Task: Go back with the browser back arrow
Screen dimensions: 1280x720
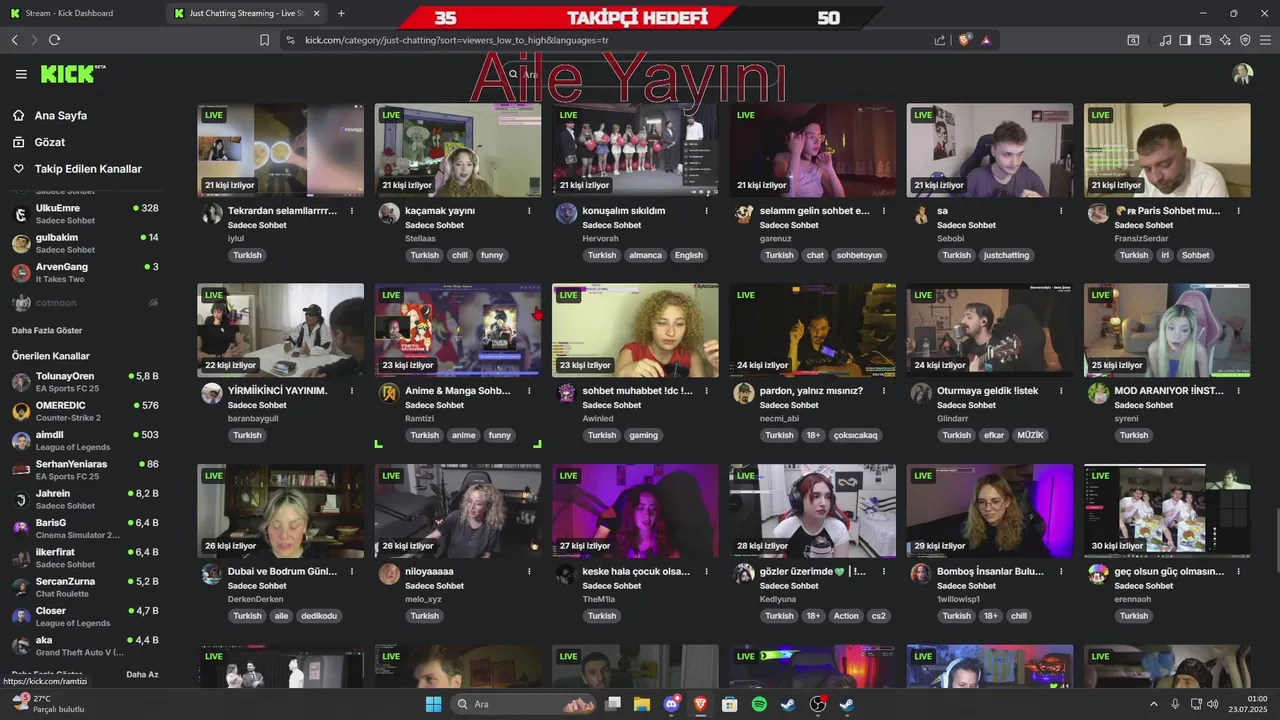Action: tap(15, 40)
